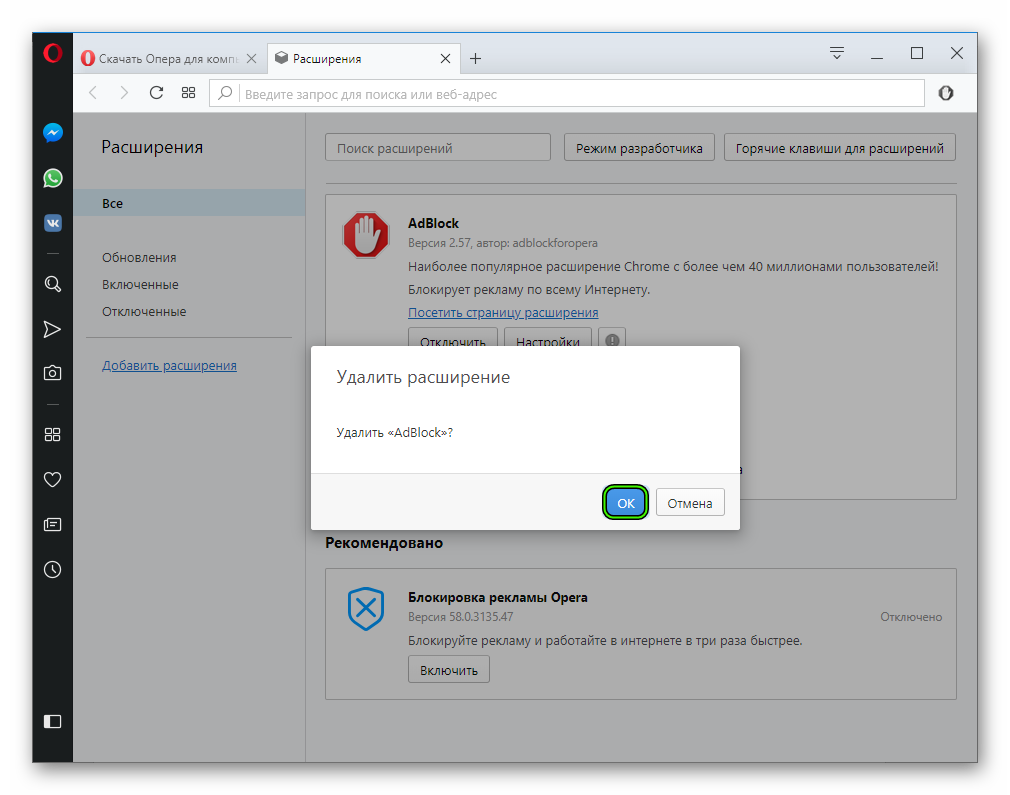Open Добавить расширения link
The height and width of the screenshot is (795, 1010).
[169, 365]
